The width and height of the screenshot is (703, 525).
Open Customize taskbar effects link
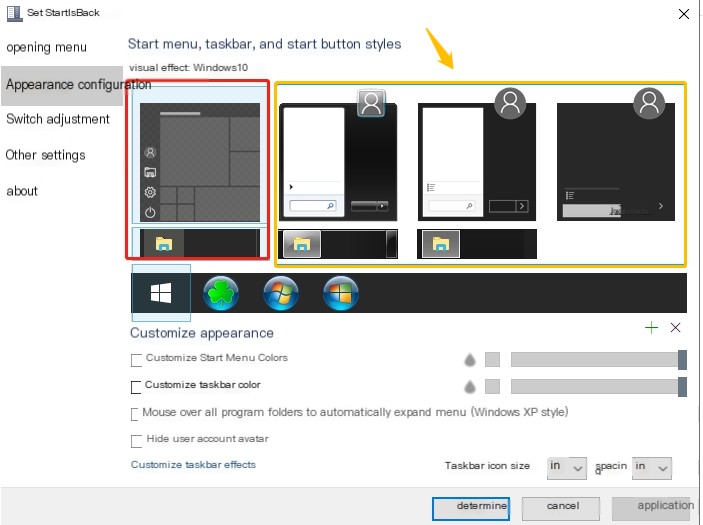pos(193,464)
